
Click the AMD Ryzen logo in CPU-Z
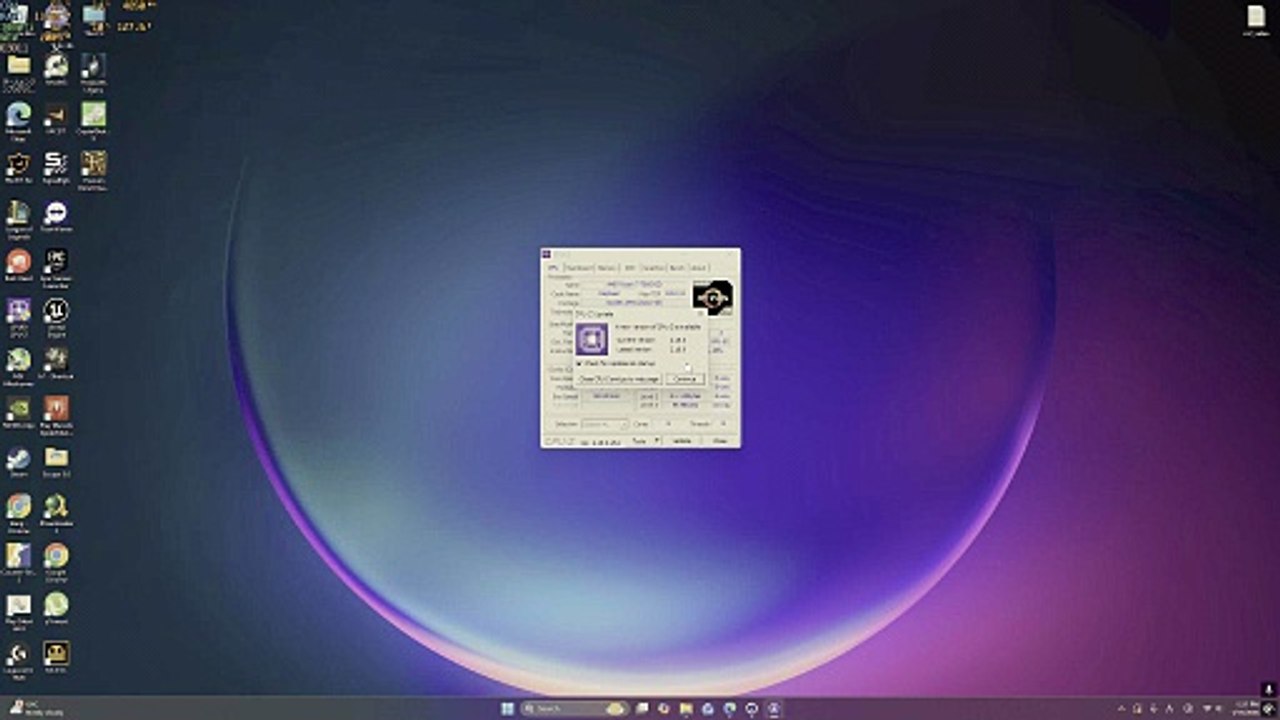[712, 298]
